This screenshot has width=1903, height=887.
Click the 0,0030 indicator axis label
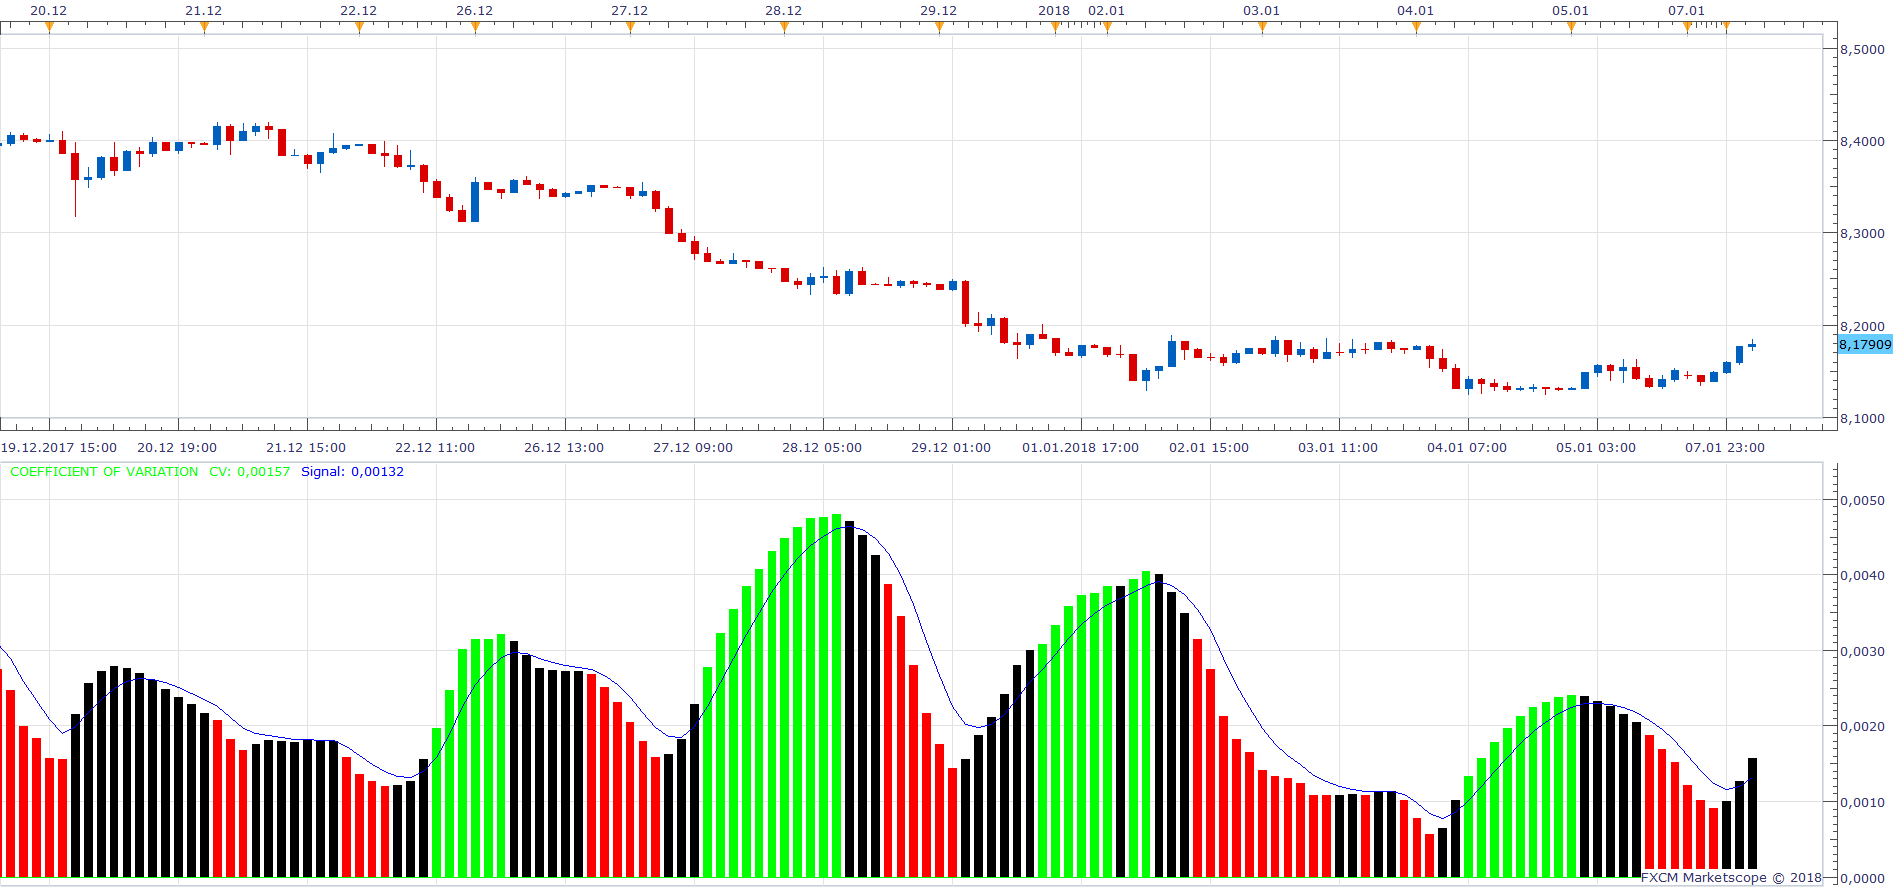(x=1862, y=651)
